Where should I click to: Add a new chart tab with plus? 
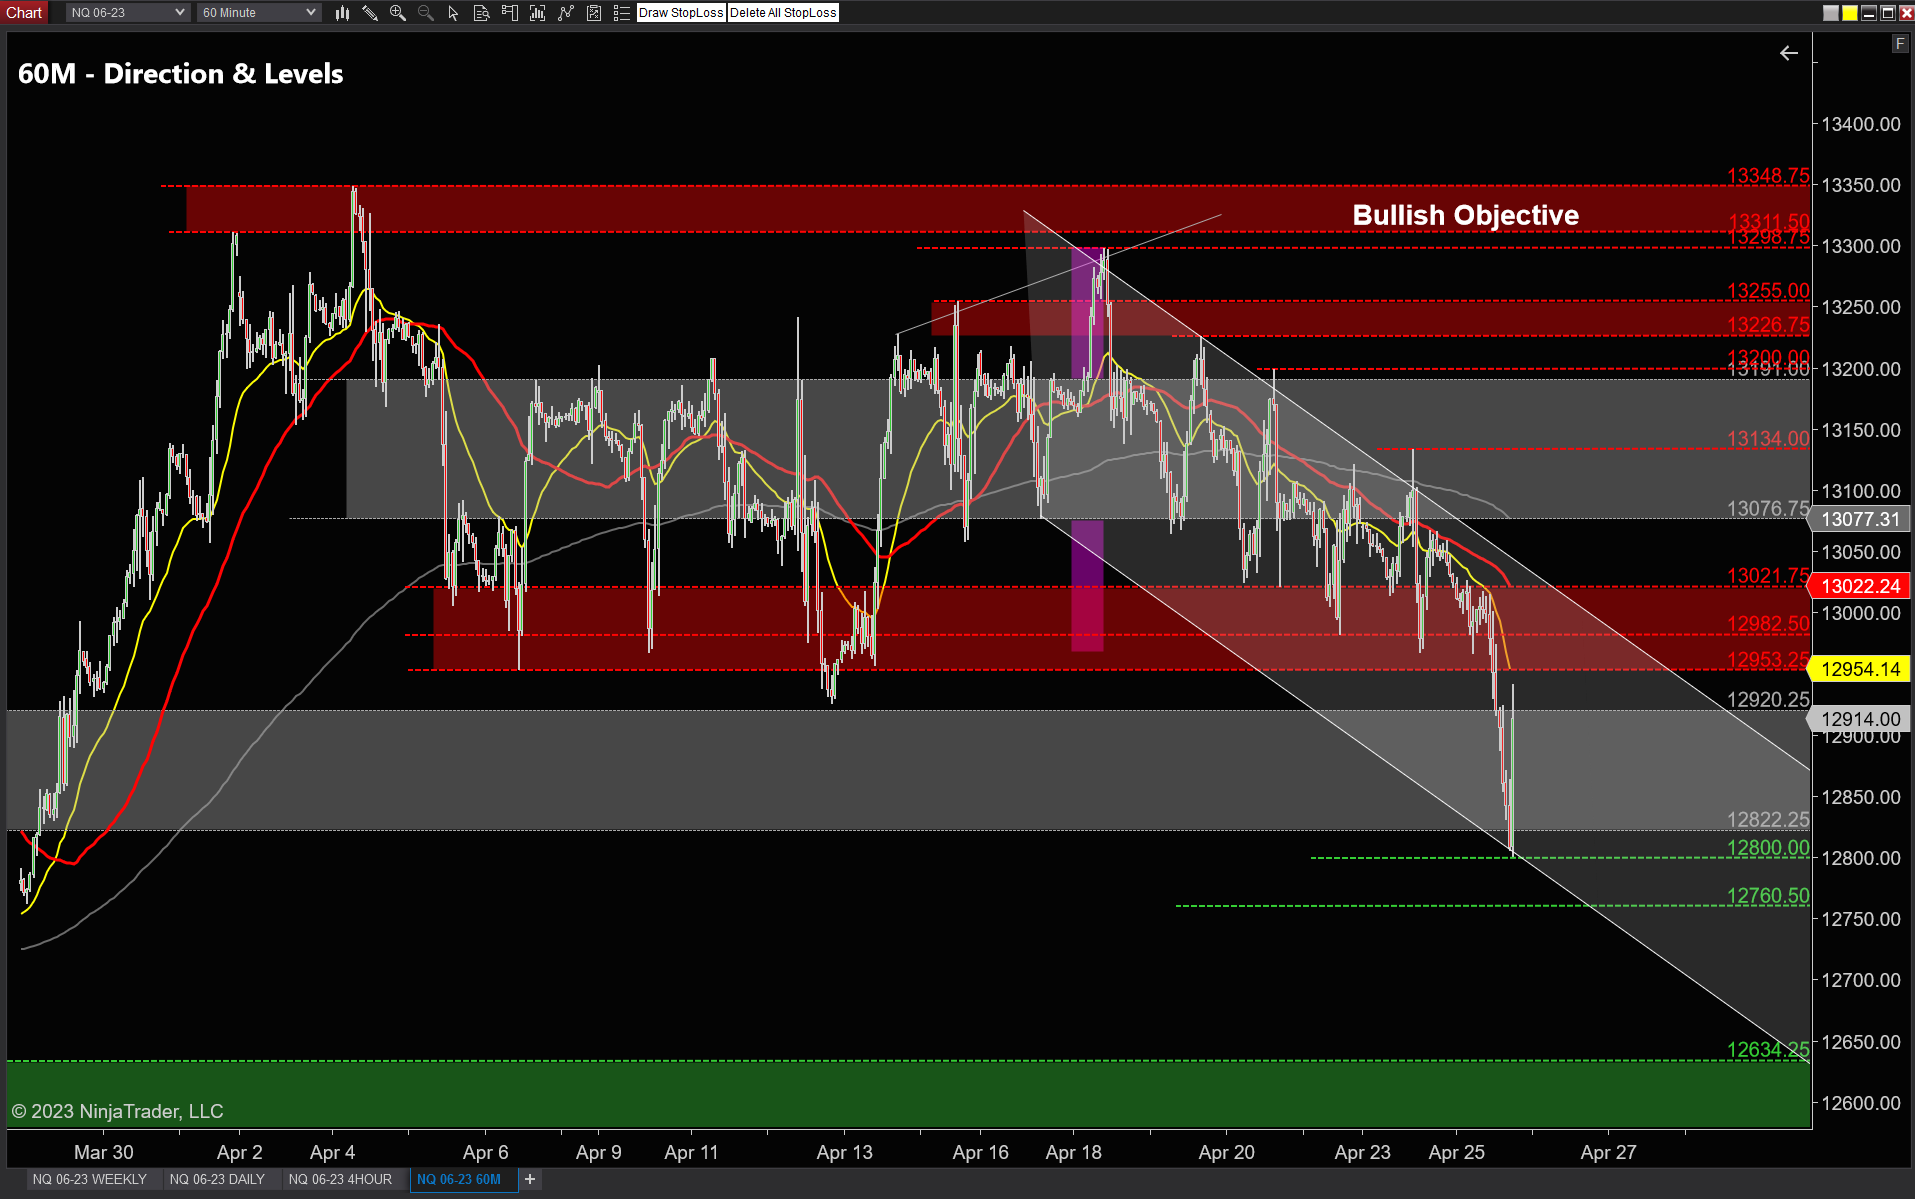[530, 1180]
